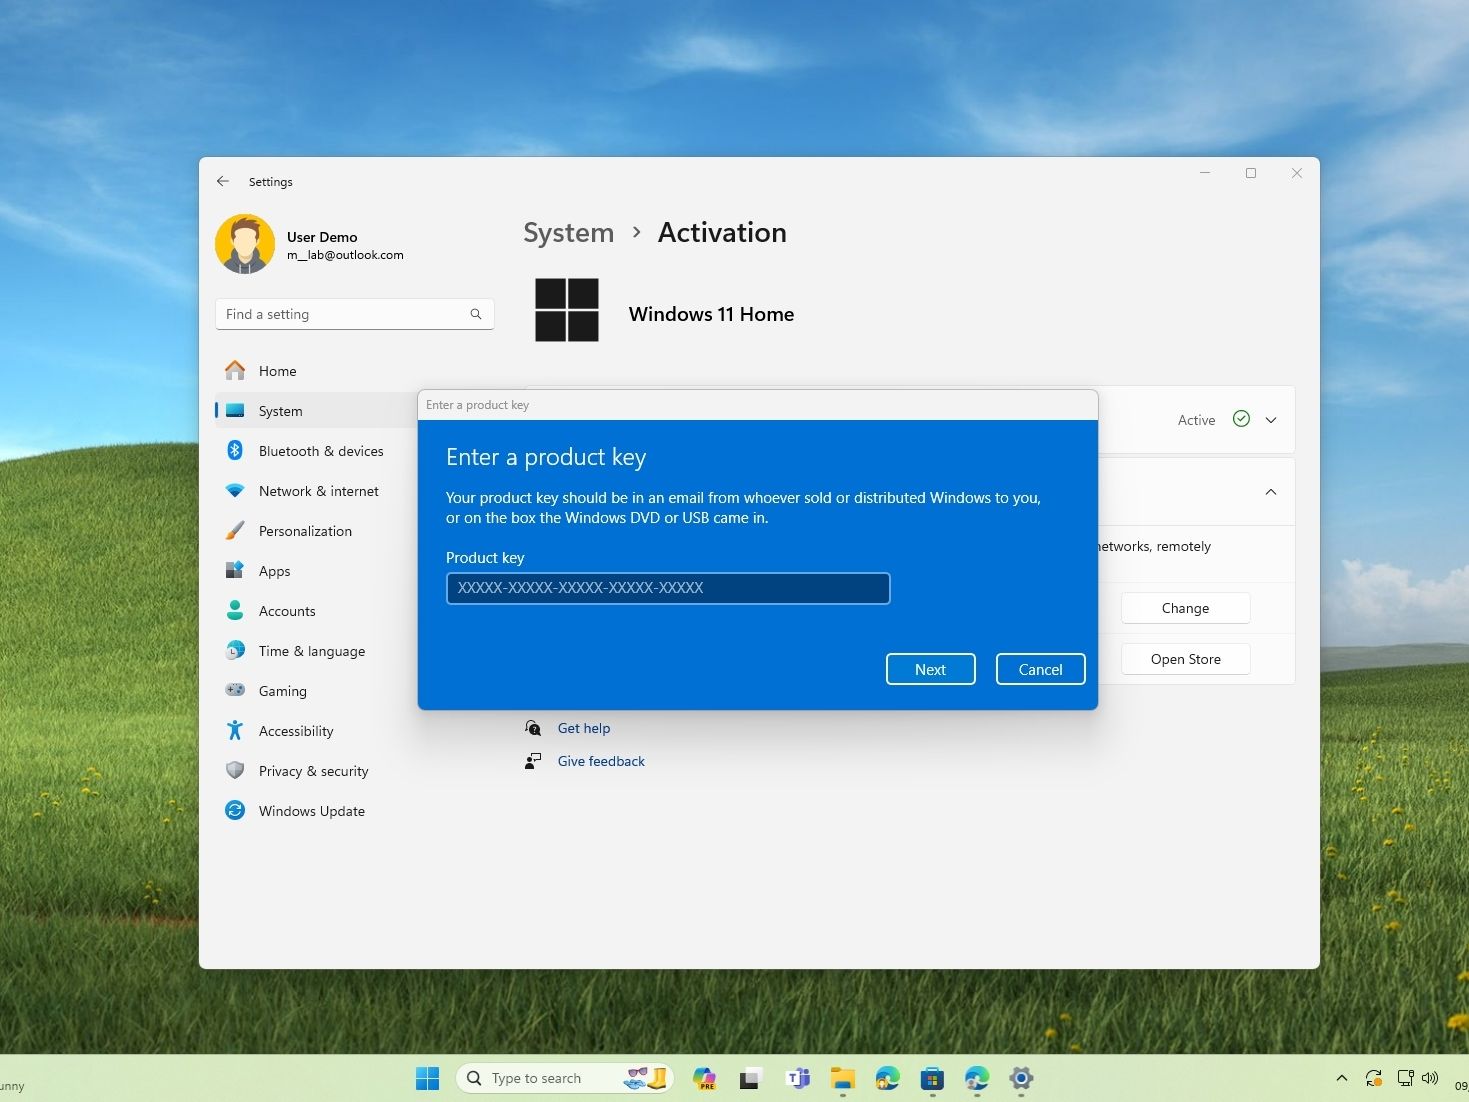Select Apps in the Settings navigation
1469x1102 pixels.
point(273,570)
